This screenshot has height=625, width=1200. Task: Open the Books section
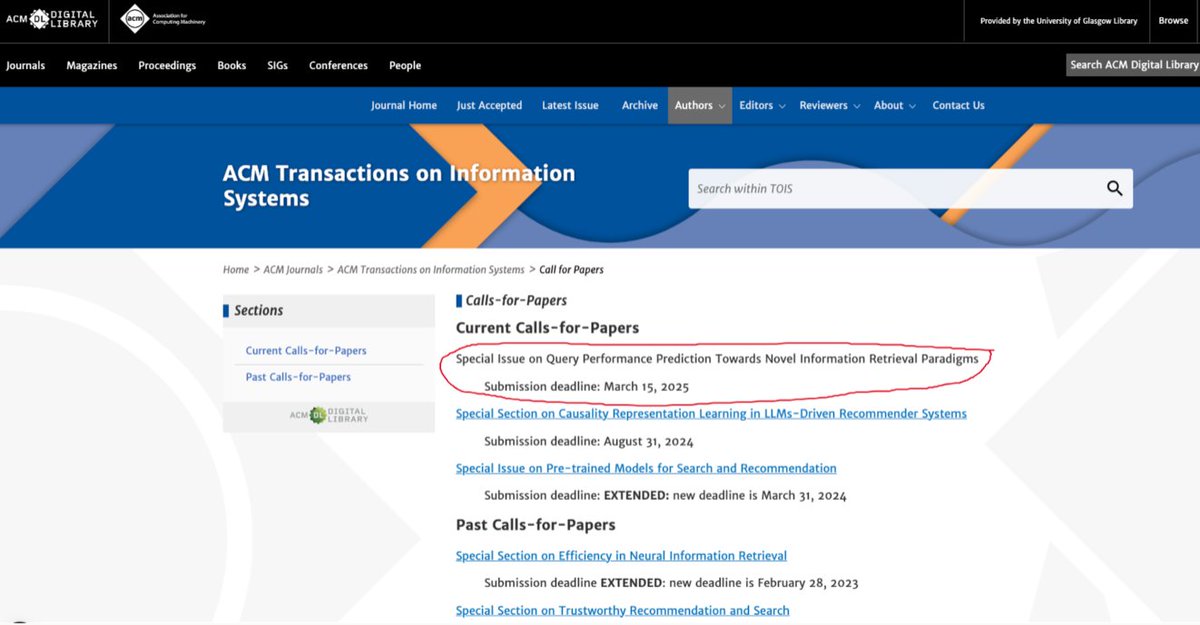point(232,66)
